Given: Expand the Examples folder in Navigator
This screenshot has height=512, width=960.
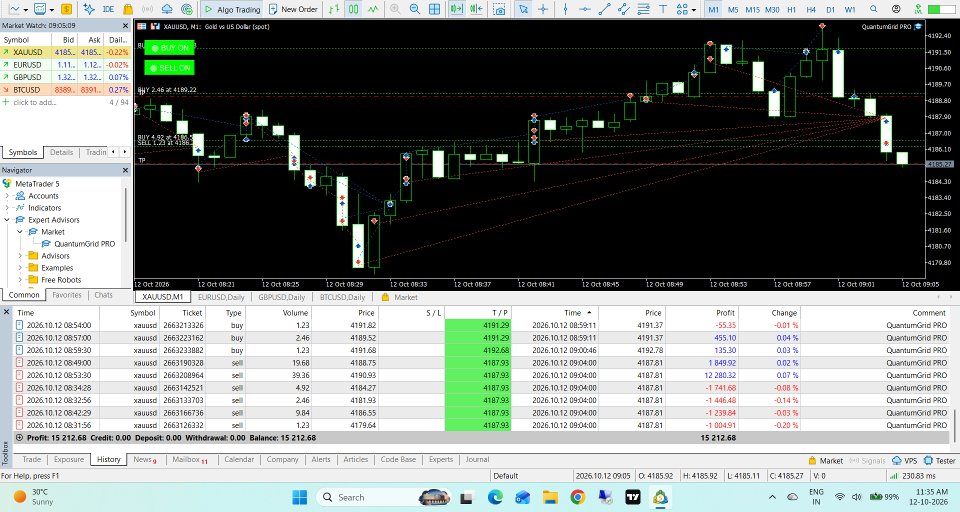Looking at the screenshot, I should tap(20, 268).
